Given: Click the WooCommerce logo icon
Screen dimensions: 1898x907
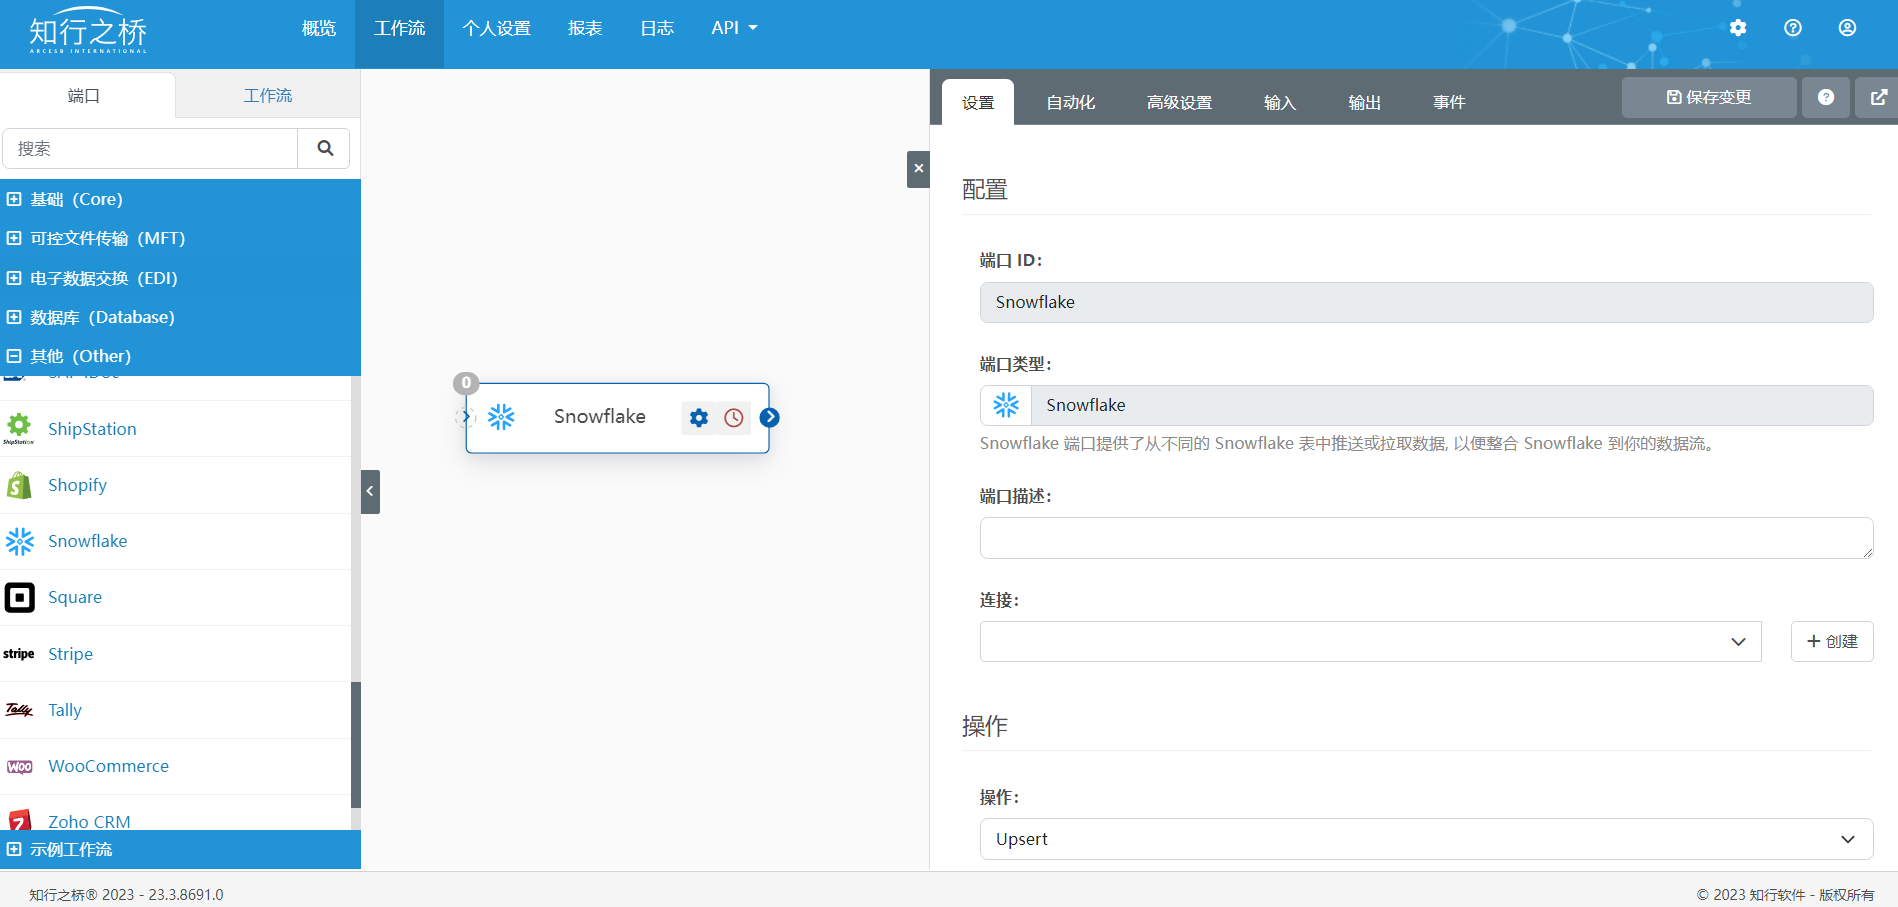Looking at the screenshot, I should (19, 766).
